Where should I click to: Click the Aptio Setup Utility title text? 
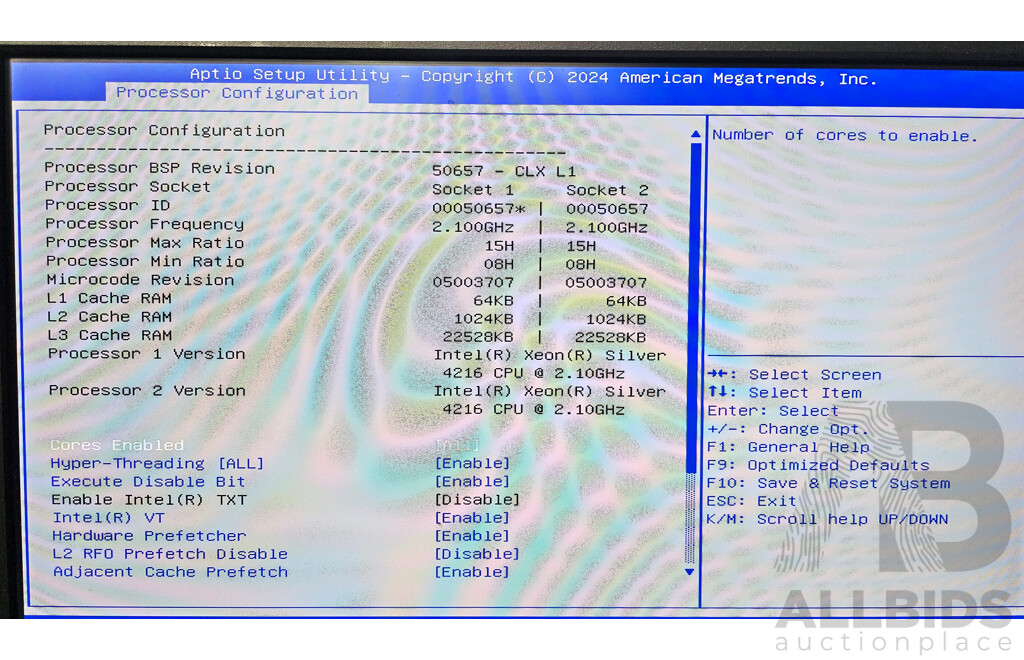[533, 76]
